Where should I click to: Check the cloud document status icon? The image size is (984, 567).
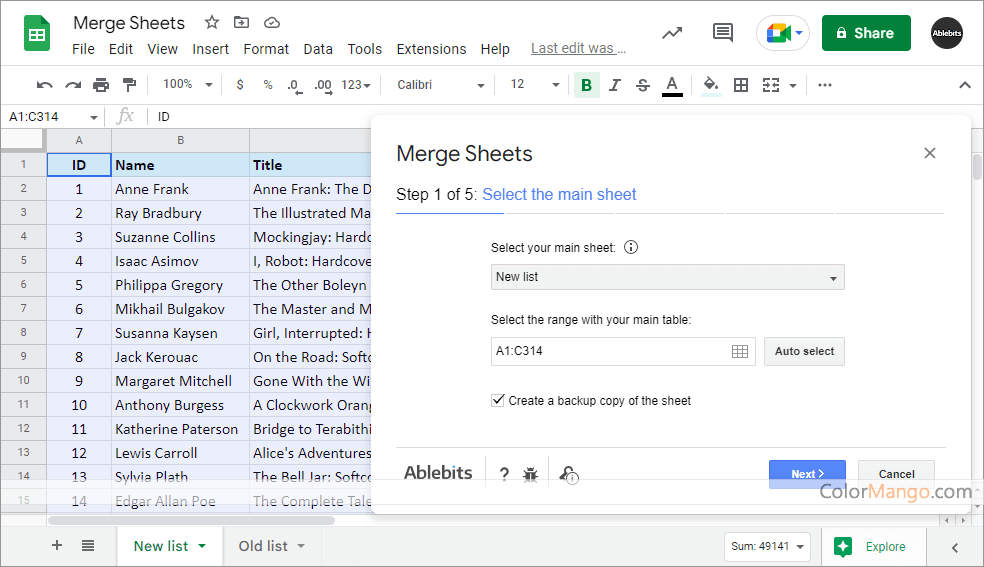272,23
